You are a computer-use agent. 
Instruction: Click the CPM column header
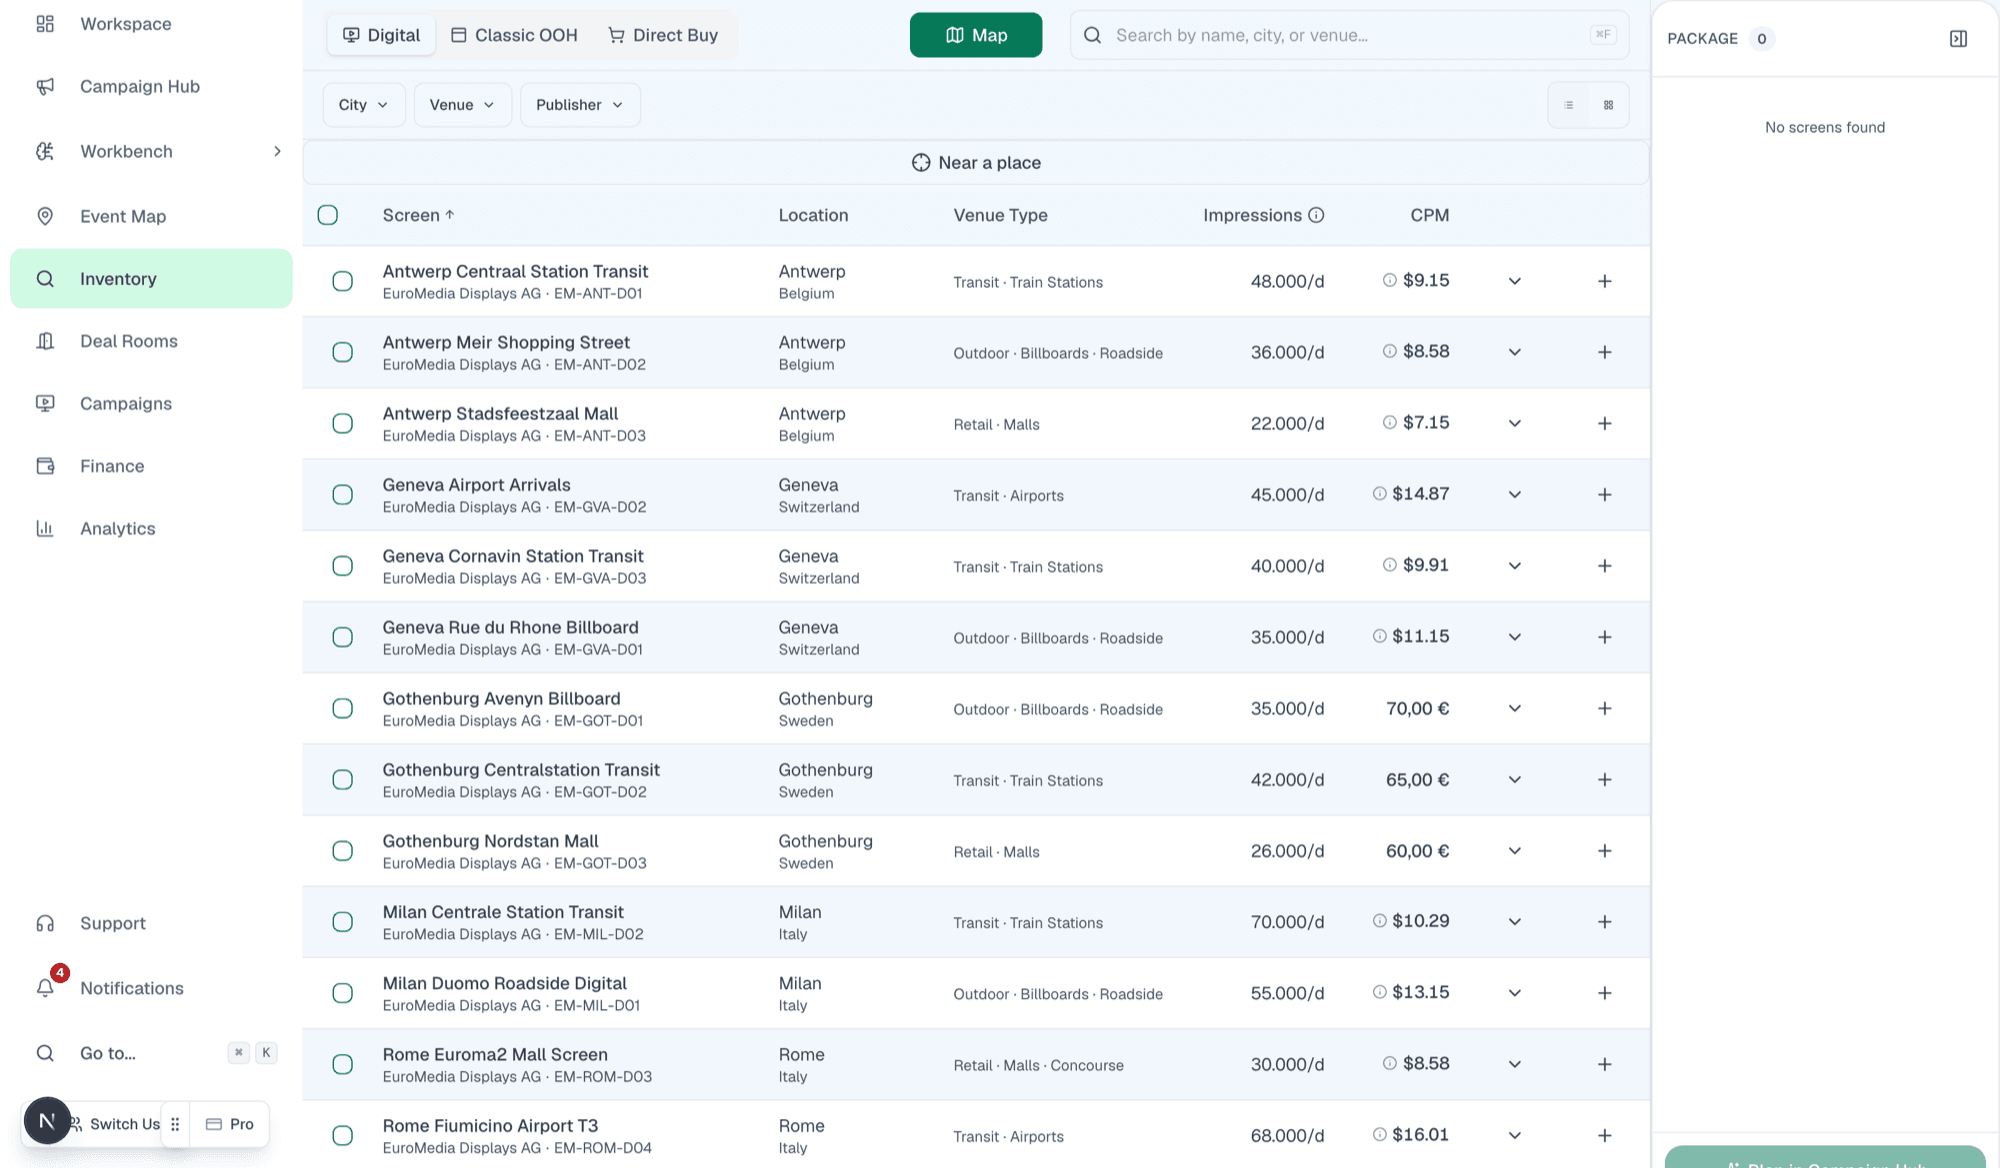point(1430,215)
